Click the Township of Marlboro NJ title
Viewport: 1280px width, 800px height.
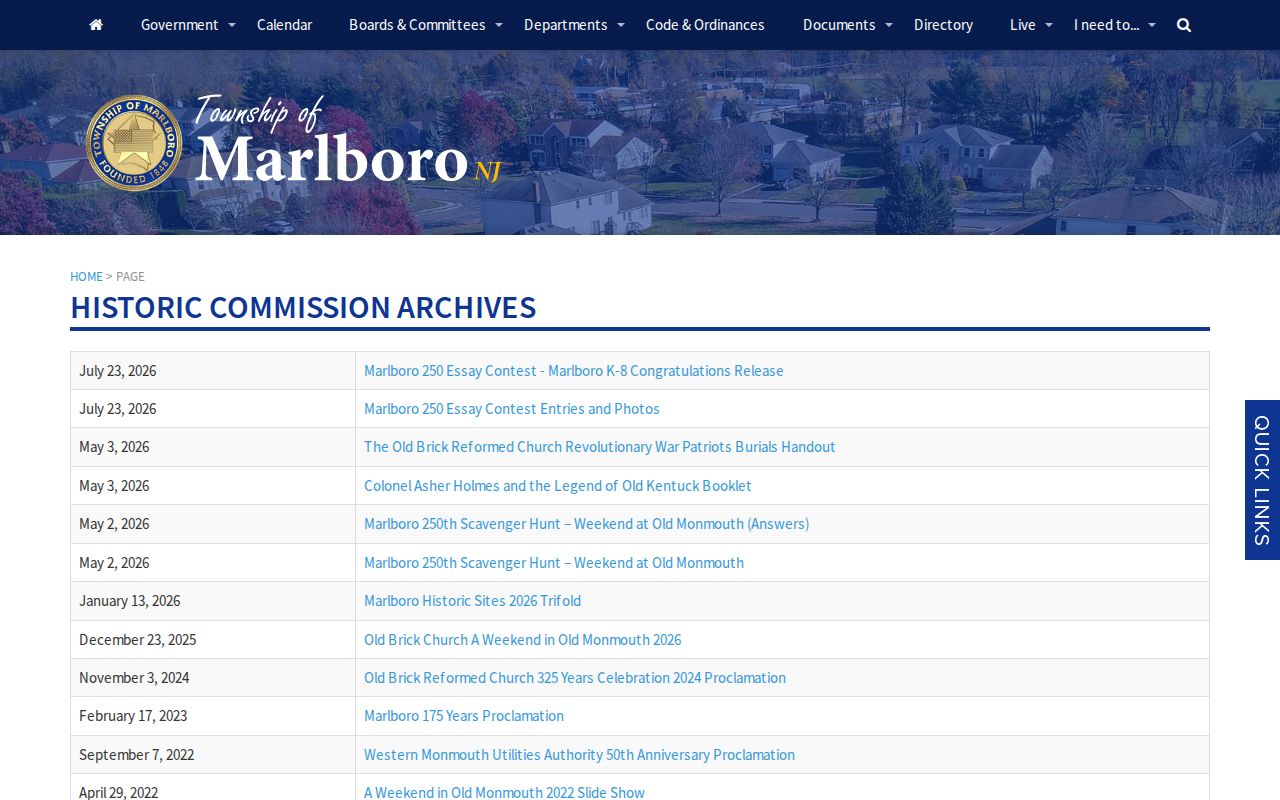point(346,140)
